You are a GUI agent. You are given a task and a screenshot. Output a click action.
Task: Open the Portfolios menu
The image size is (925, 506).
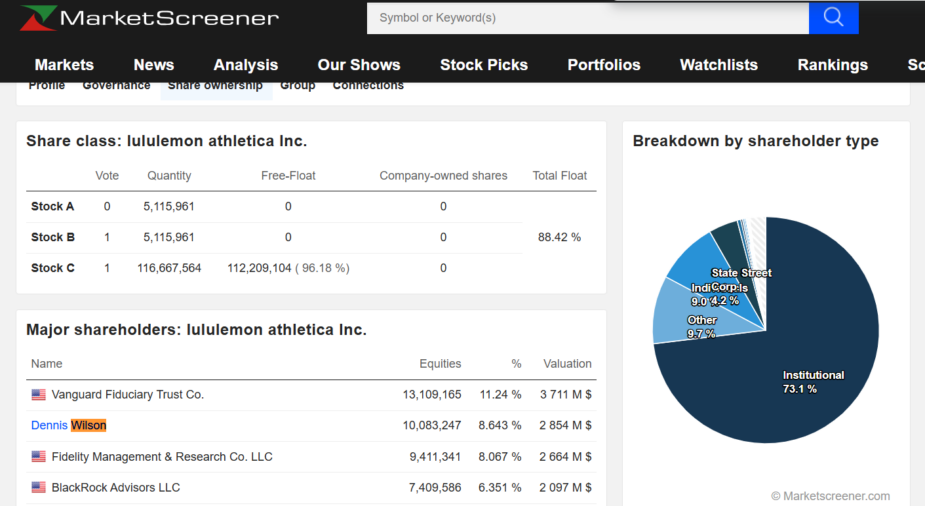pos(604,64)
